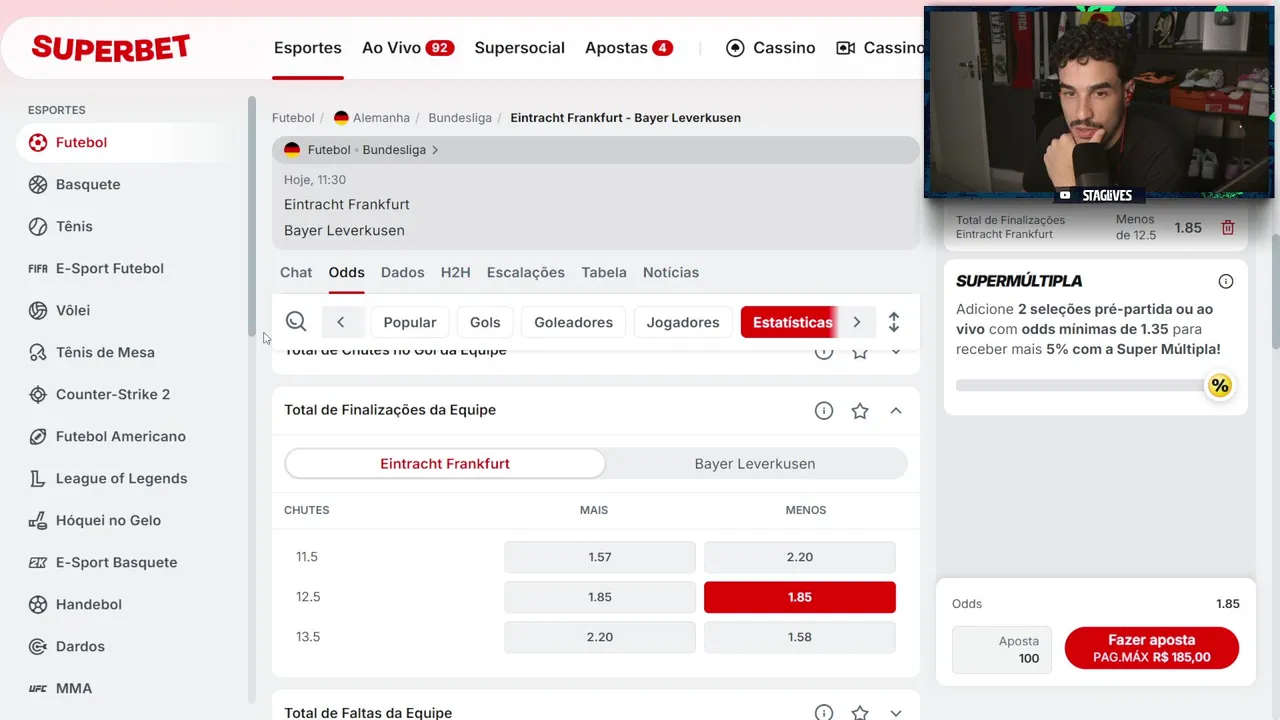The image size is (1280, 720).
Task: Select the Vôlei volleyball icon
Action: (x=38, y=311)
